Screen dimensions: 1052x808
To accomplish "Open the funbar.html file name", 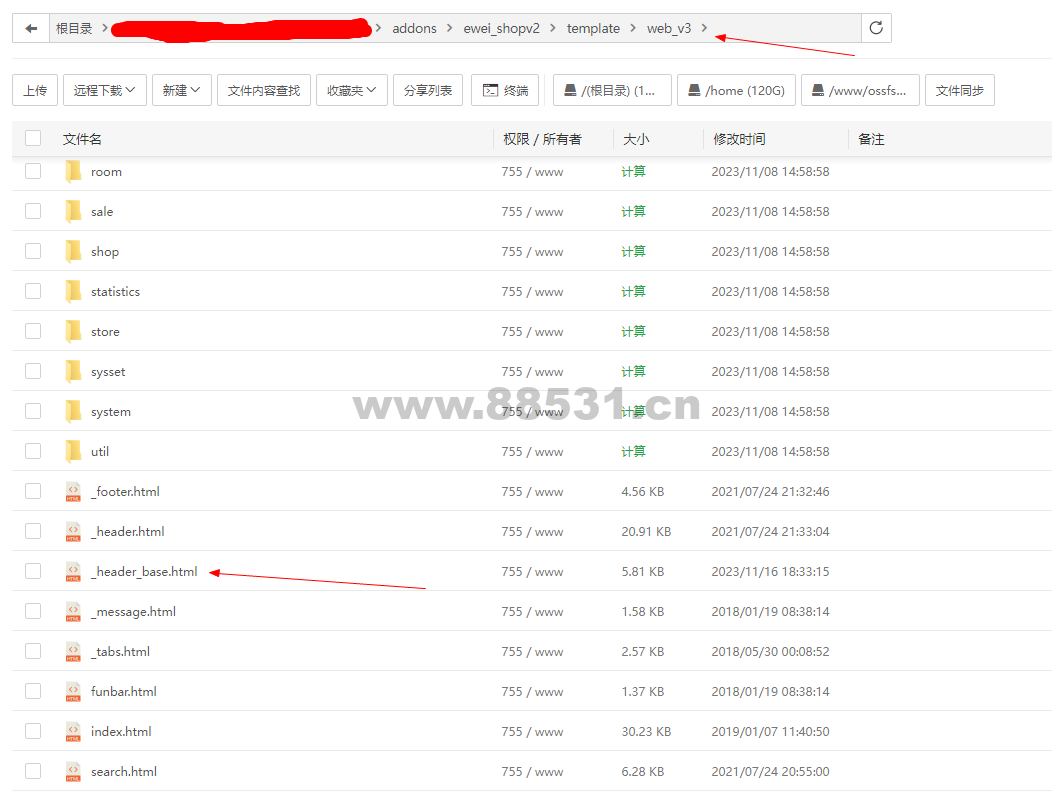I will pyautogui.click(x=123, y=691).
